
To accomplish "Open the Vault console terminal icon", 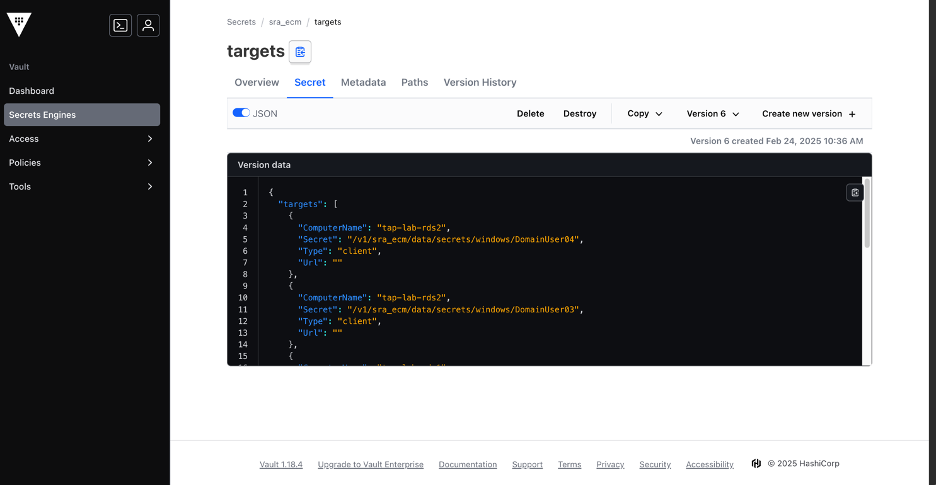I will pyautogui.click(x=121, y=26).
